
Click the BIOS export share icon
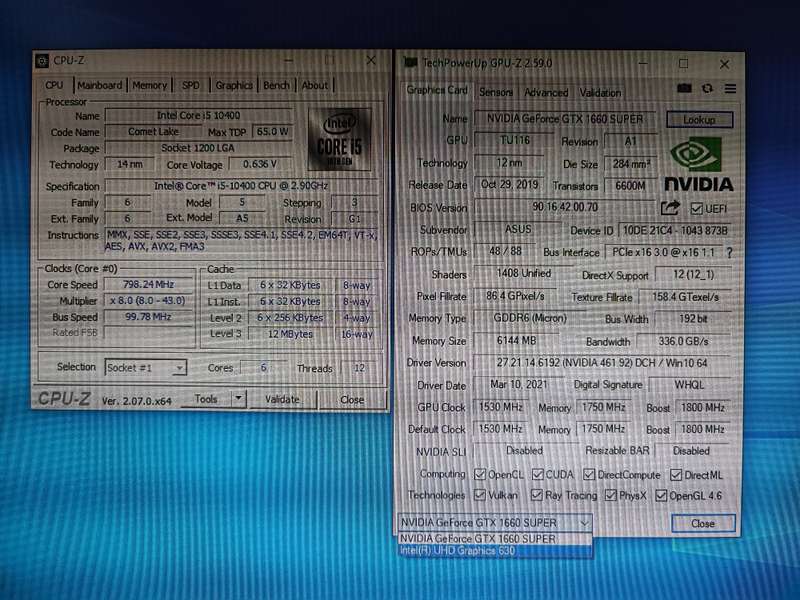point(670,208)
